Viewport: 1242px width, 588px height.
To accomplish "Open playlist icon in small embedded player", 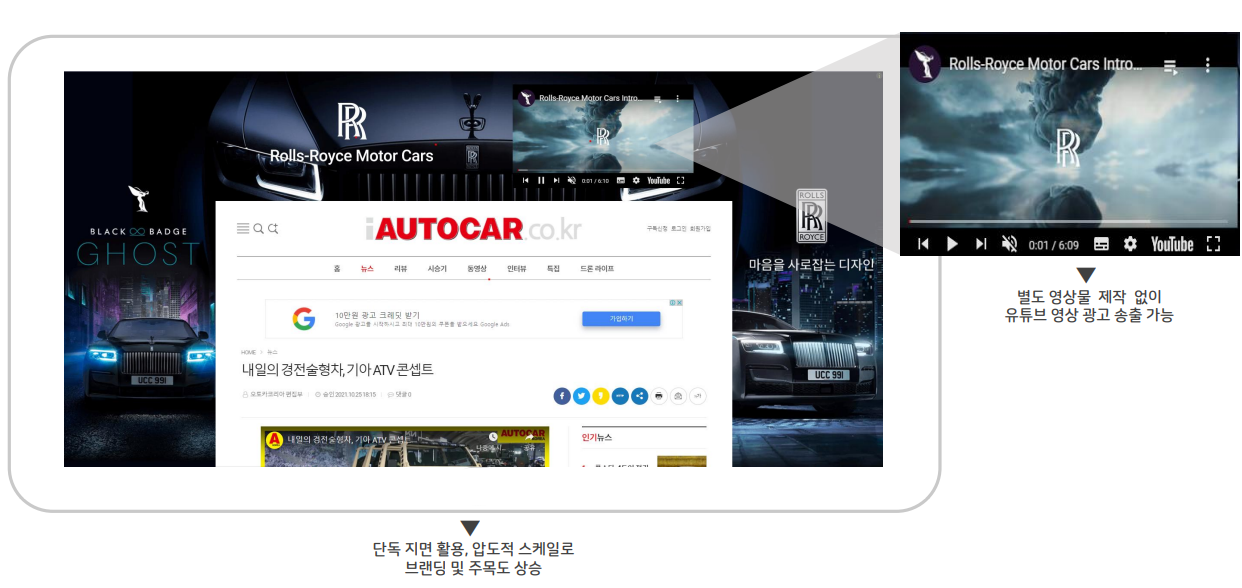I will 656,99.
